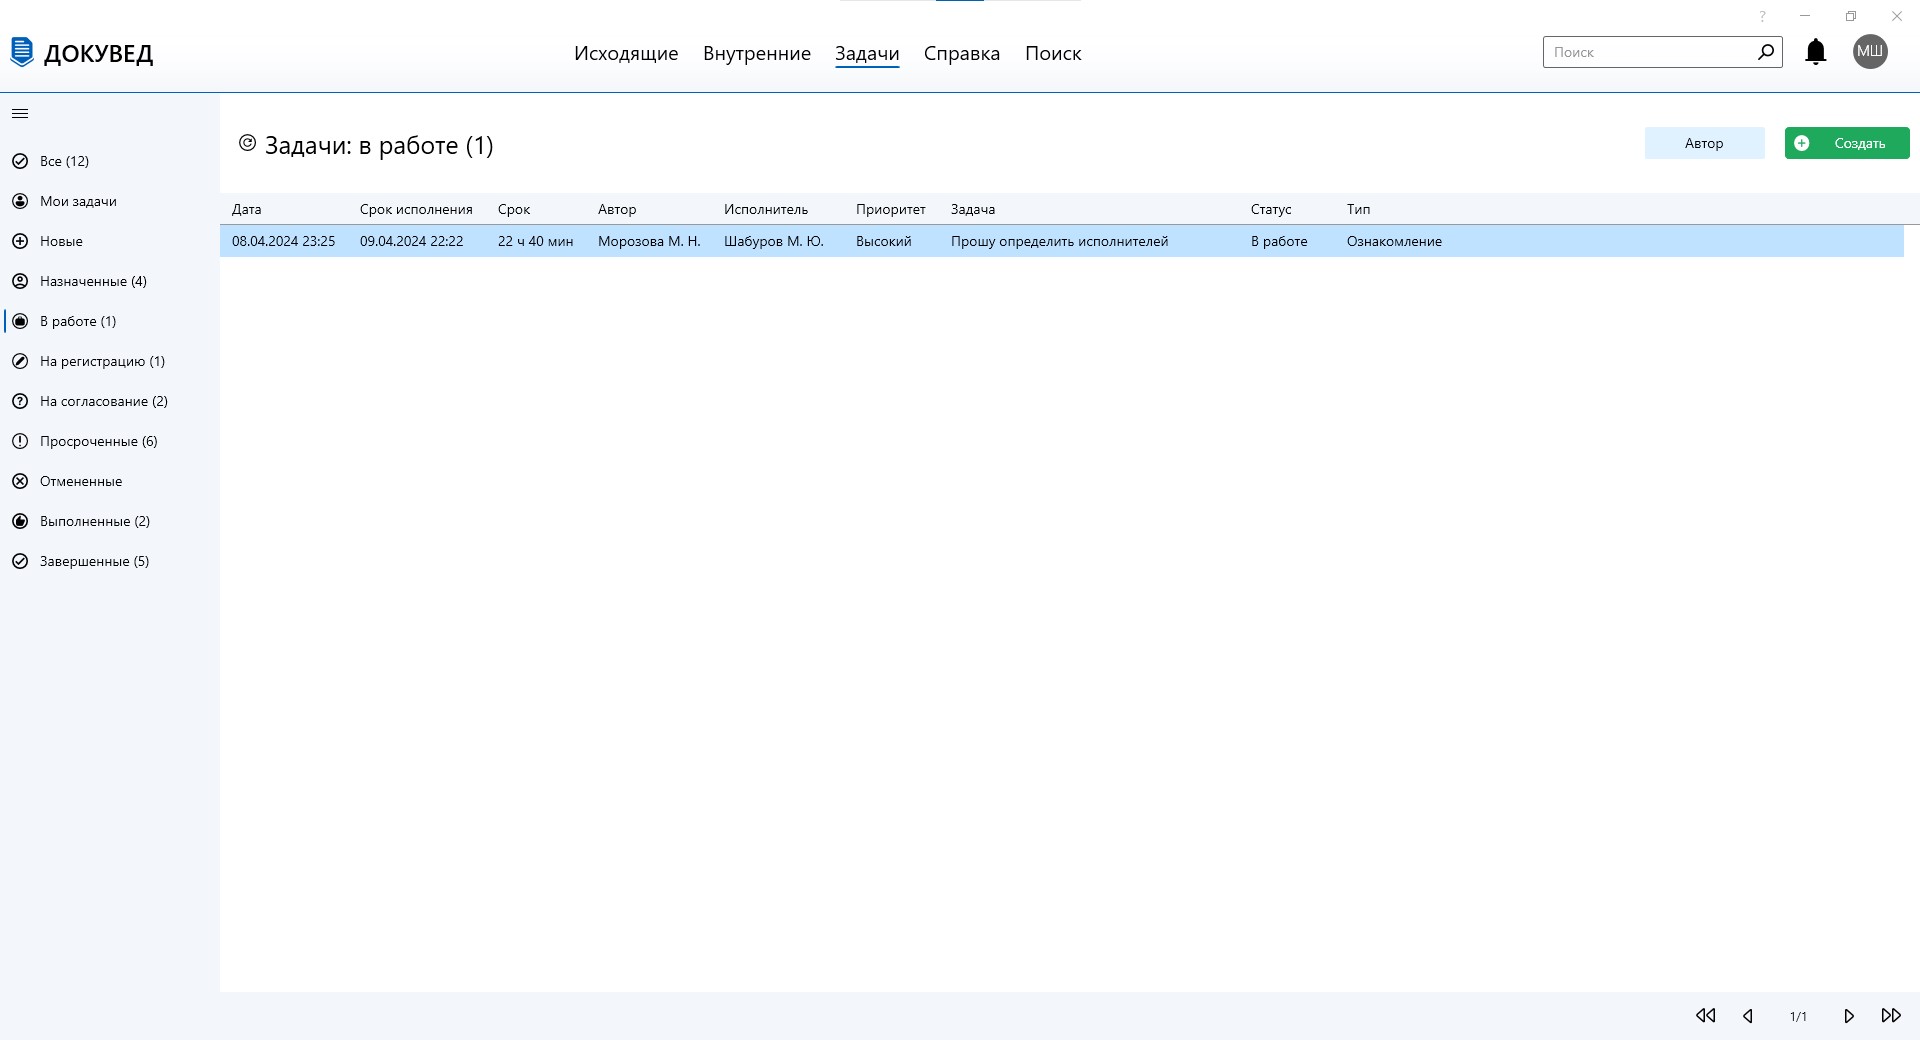The height and width of the screenshot is (1040, 1920).
Task: Click the 1/1 page indicator
Action: tap(1798, 1016)
